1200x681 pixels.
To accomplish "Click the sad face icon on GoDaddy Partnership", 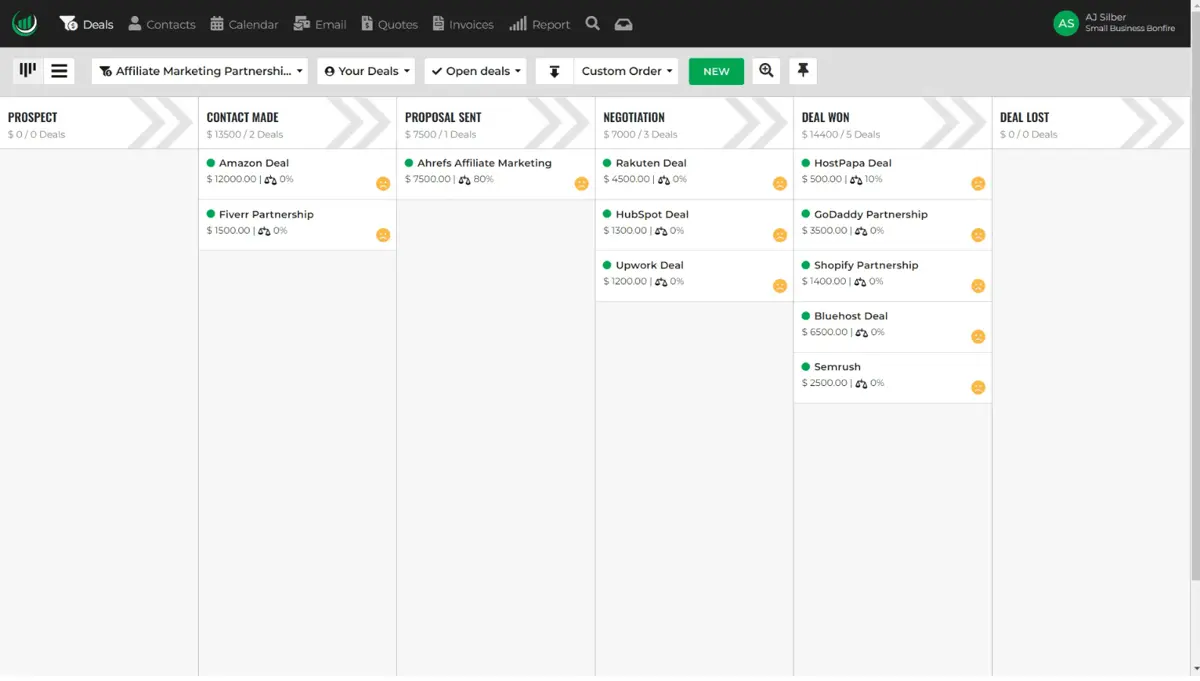I will pyautogui.click(x=978, y=235).
